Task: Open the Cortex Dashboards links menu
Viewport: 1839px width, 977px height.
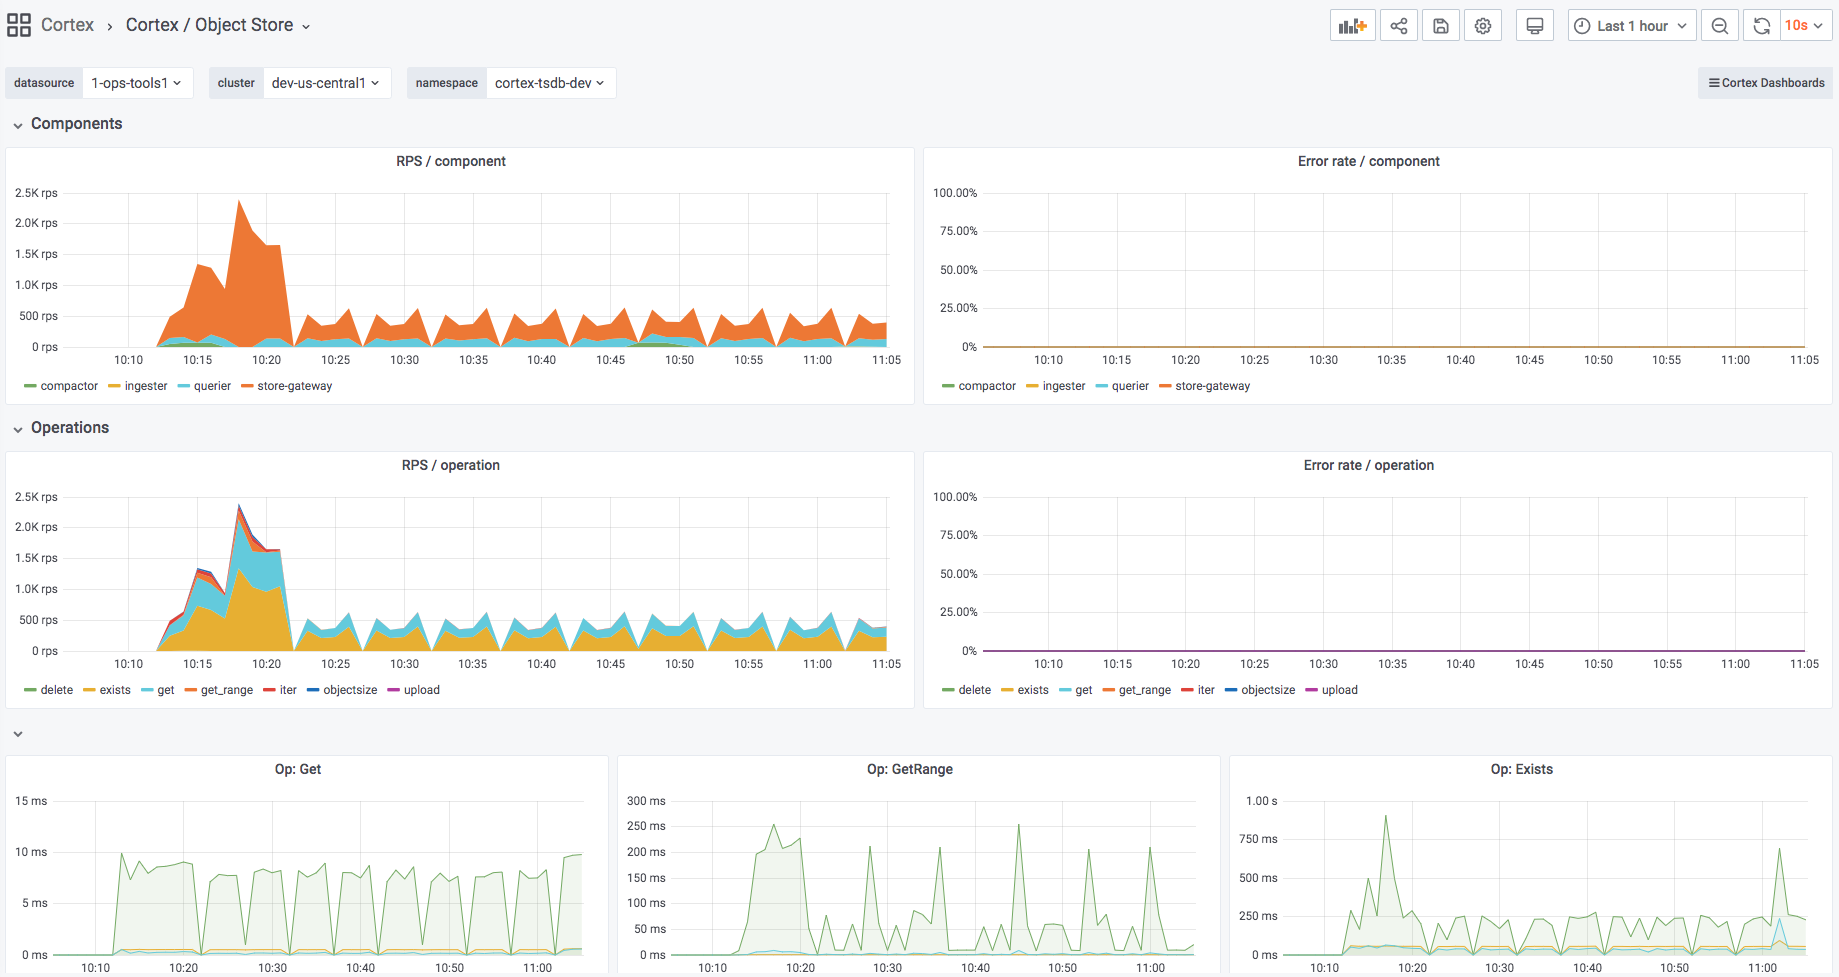Action: [x=1766, y=83]
